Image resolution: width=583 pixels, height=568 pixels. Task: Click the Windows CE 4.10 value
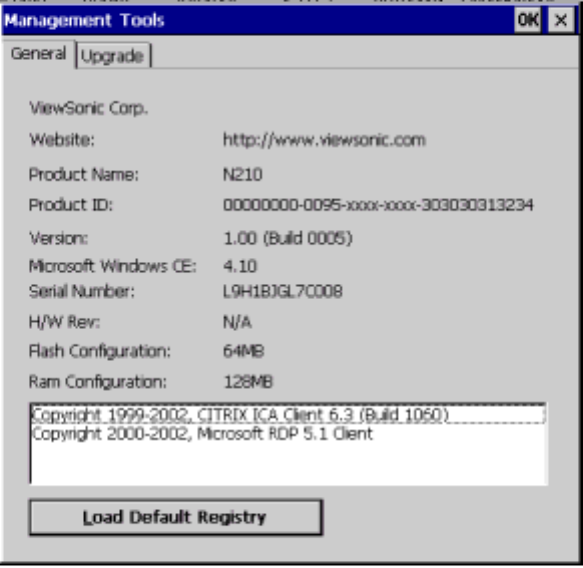click(240, 266)
